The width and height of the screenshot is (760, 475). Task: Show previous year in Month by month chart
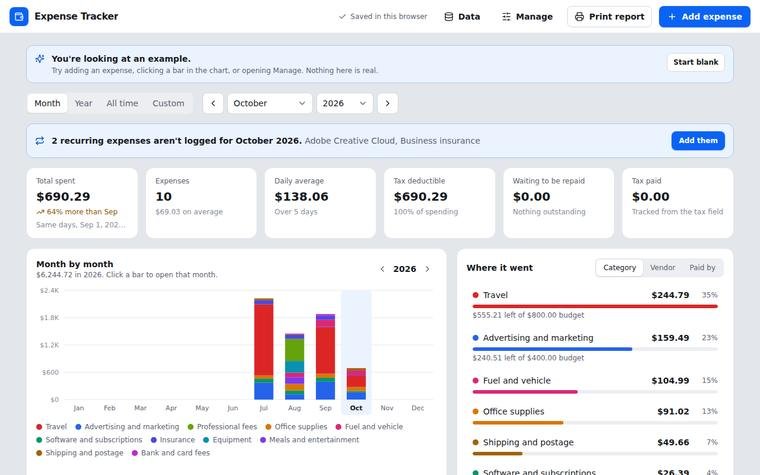382,269
